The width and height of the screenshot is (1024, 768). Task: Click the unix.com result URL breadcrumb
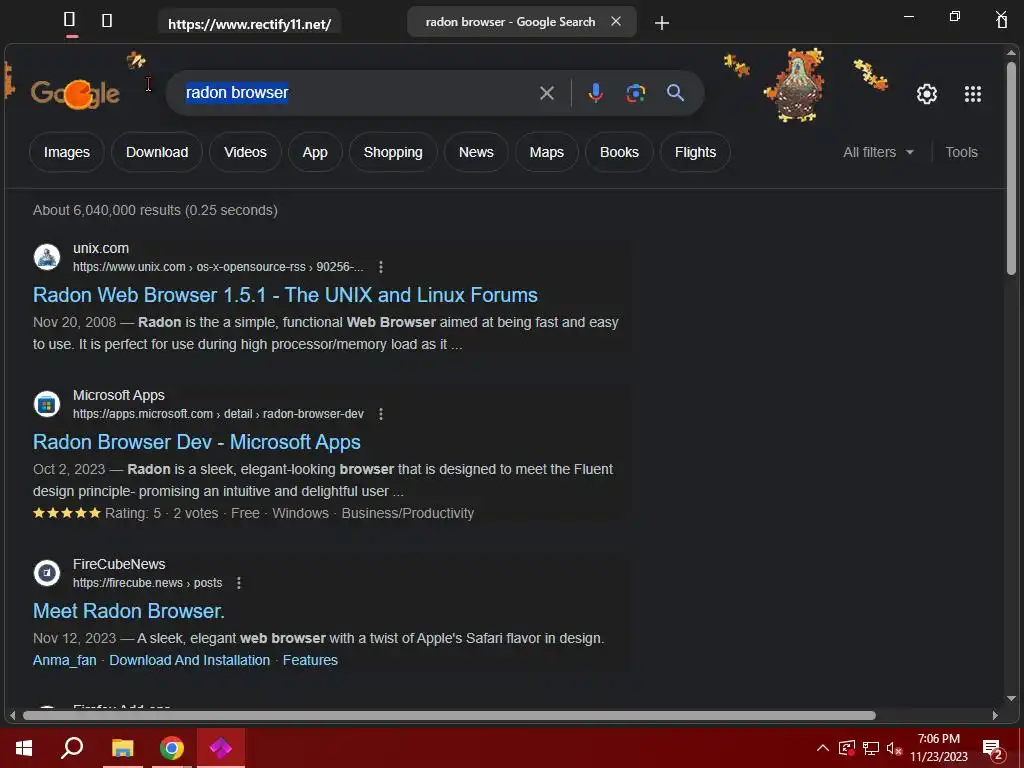coord(217,267)
